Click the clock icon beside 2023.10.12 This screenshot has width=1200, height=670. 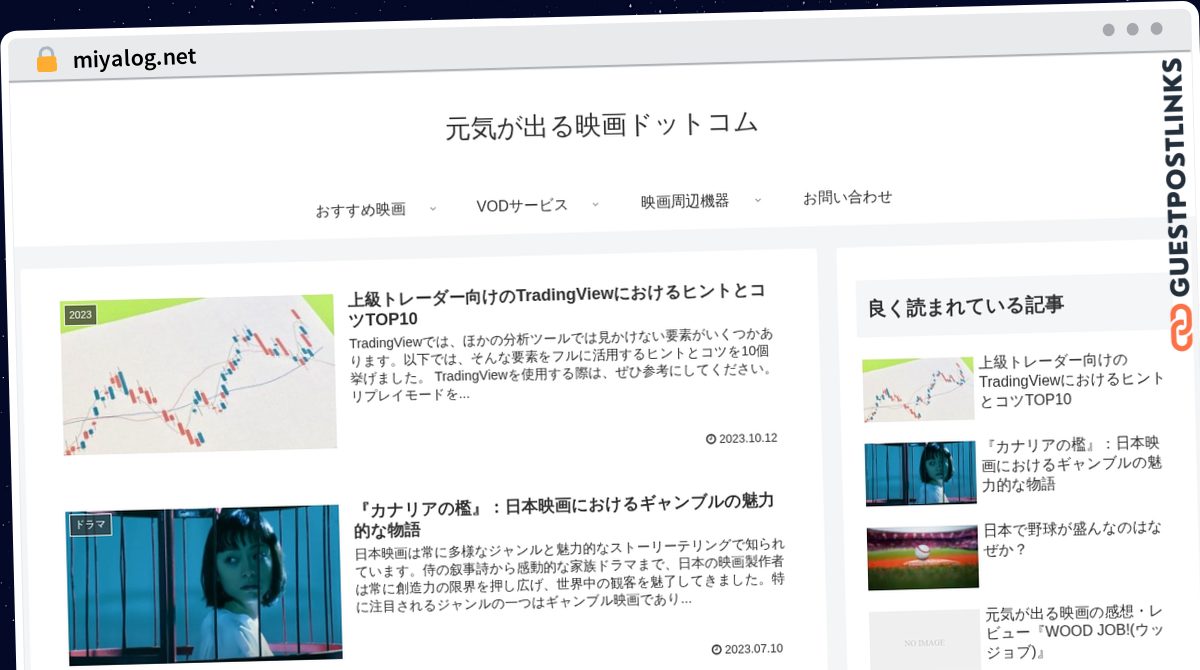(x=711, y=439)
